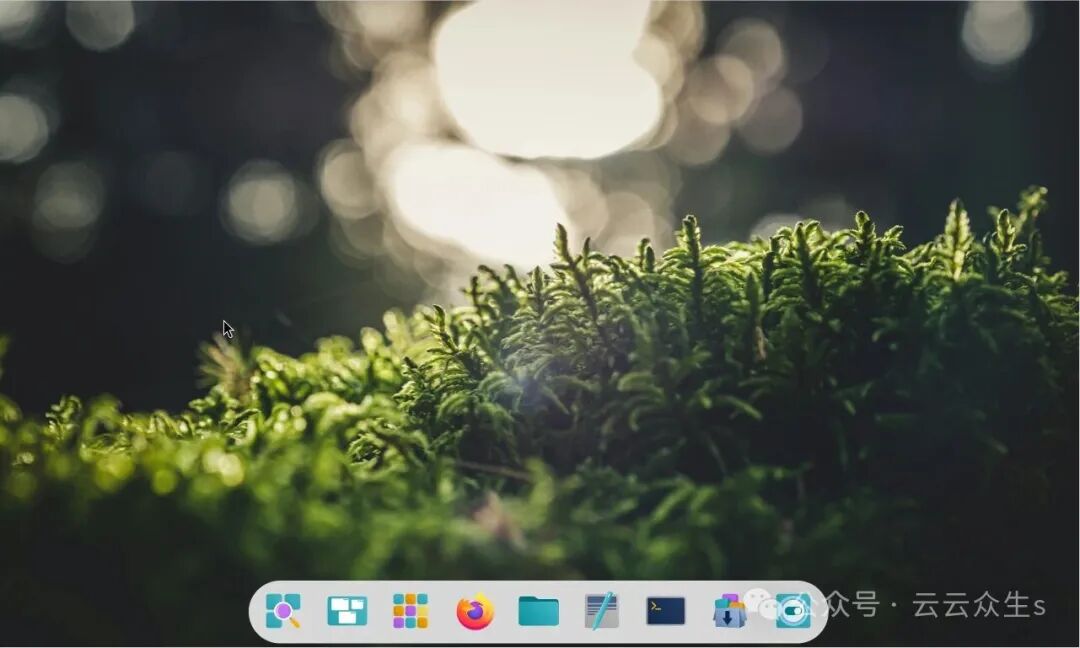Open the colorful application grid launcher

click(411, 611)
